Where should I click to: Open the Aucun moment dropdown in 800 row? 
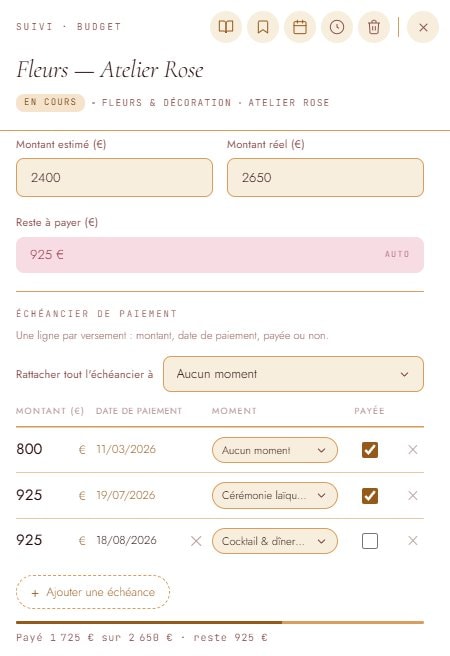(275, 450)
